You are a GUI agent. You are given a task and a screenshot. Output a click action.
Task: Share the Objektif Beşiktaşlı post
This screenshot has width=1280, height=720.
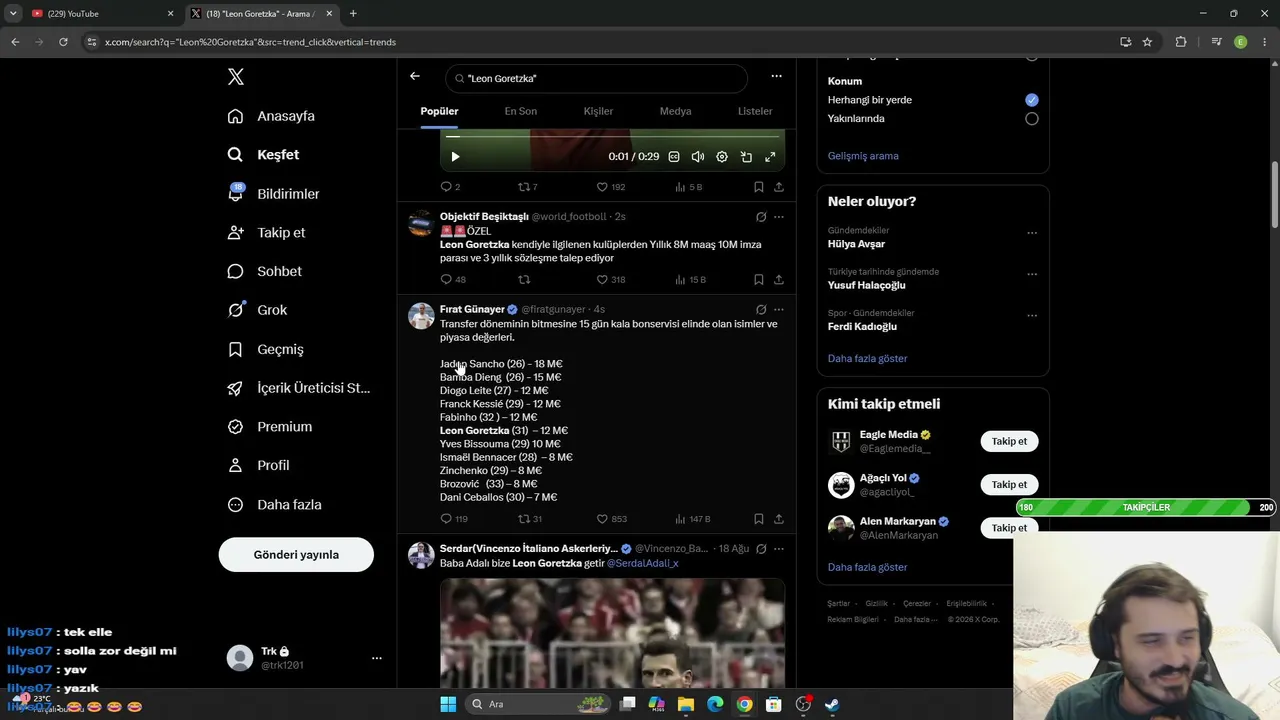tap(779, 280)
